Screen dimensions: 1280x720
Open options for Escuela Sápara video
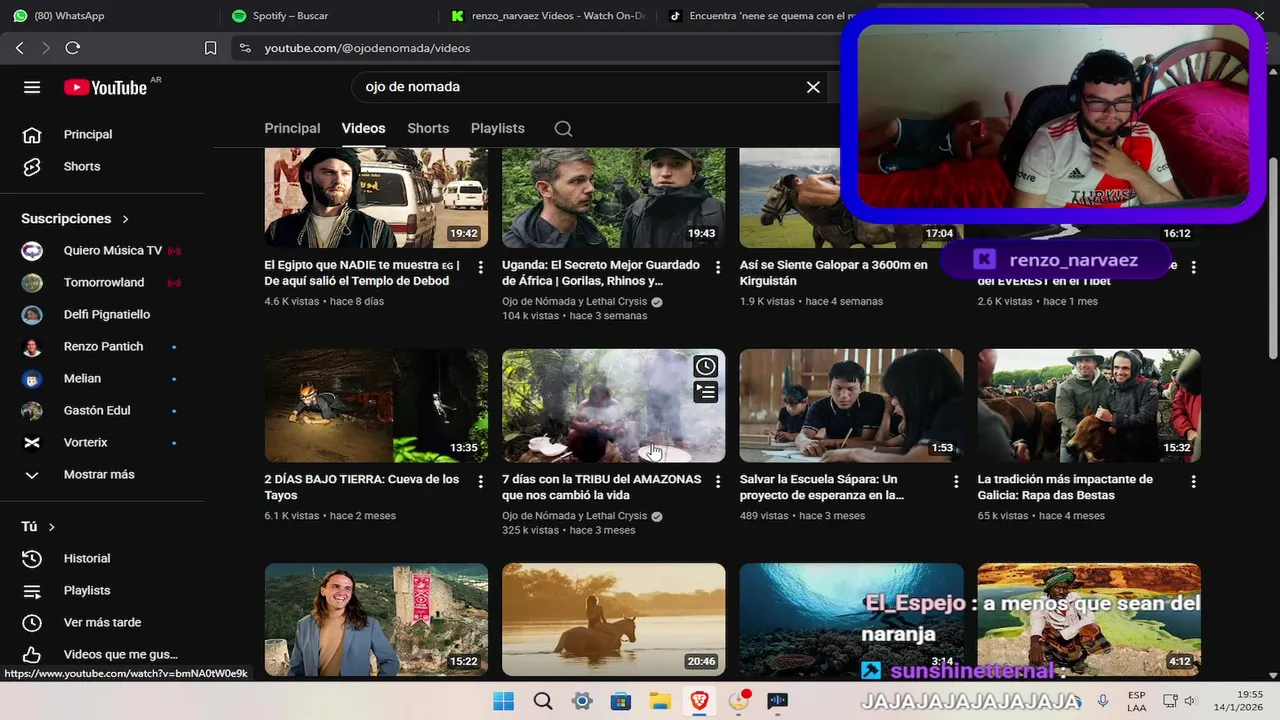(956, 481)
